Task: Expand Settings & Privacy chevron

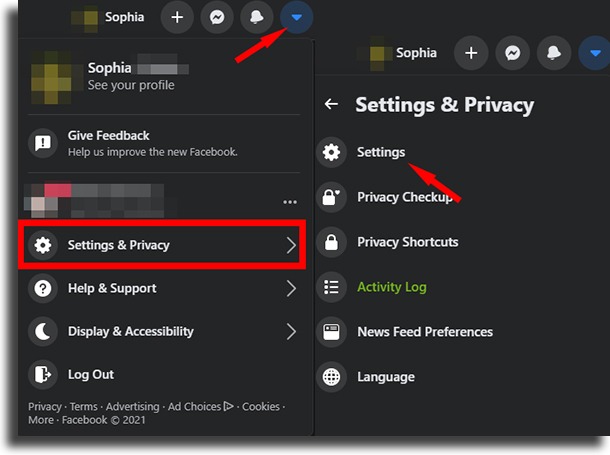Action: coord(291,245)
